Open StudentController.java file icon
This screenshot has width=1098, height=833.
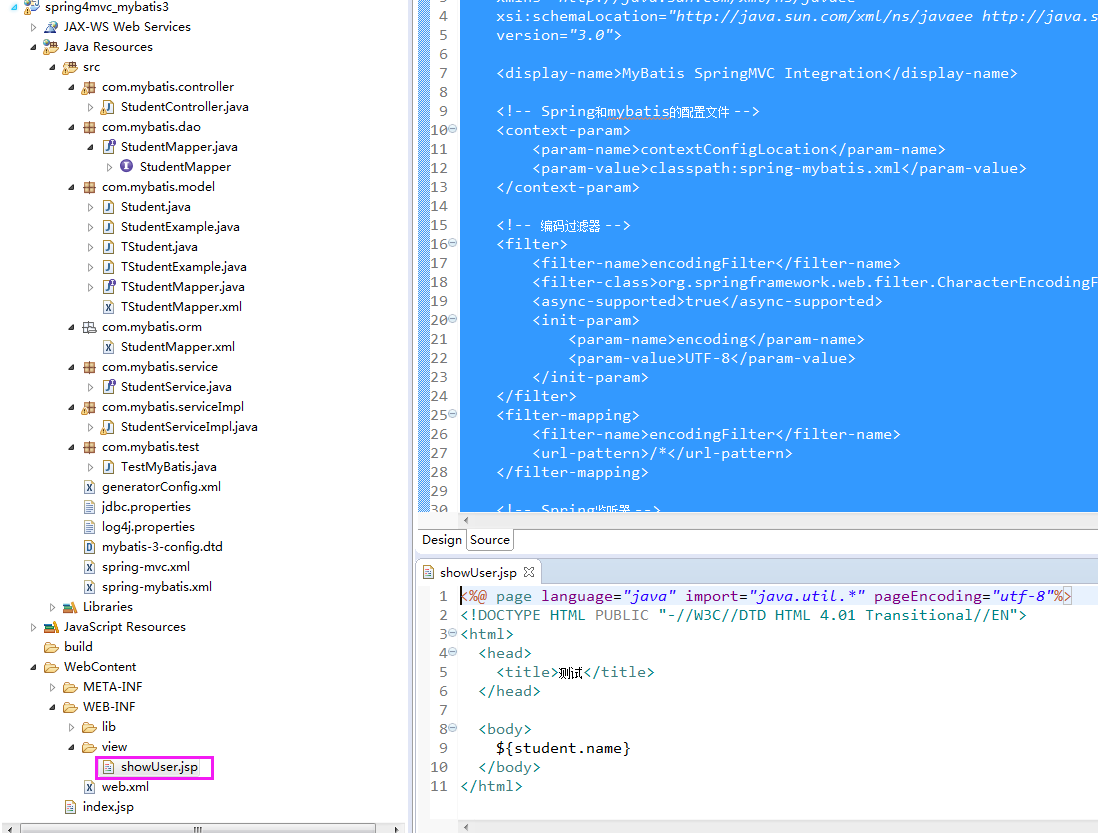[x=108, y=107]
